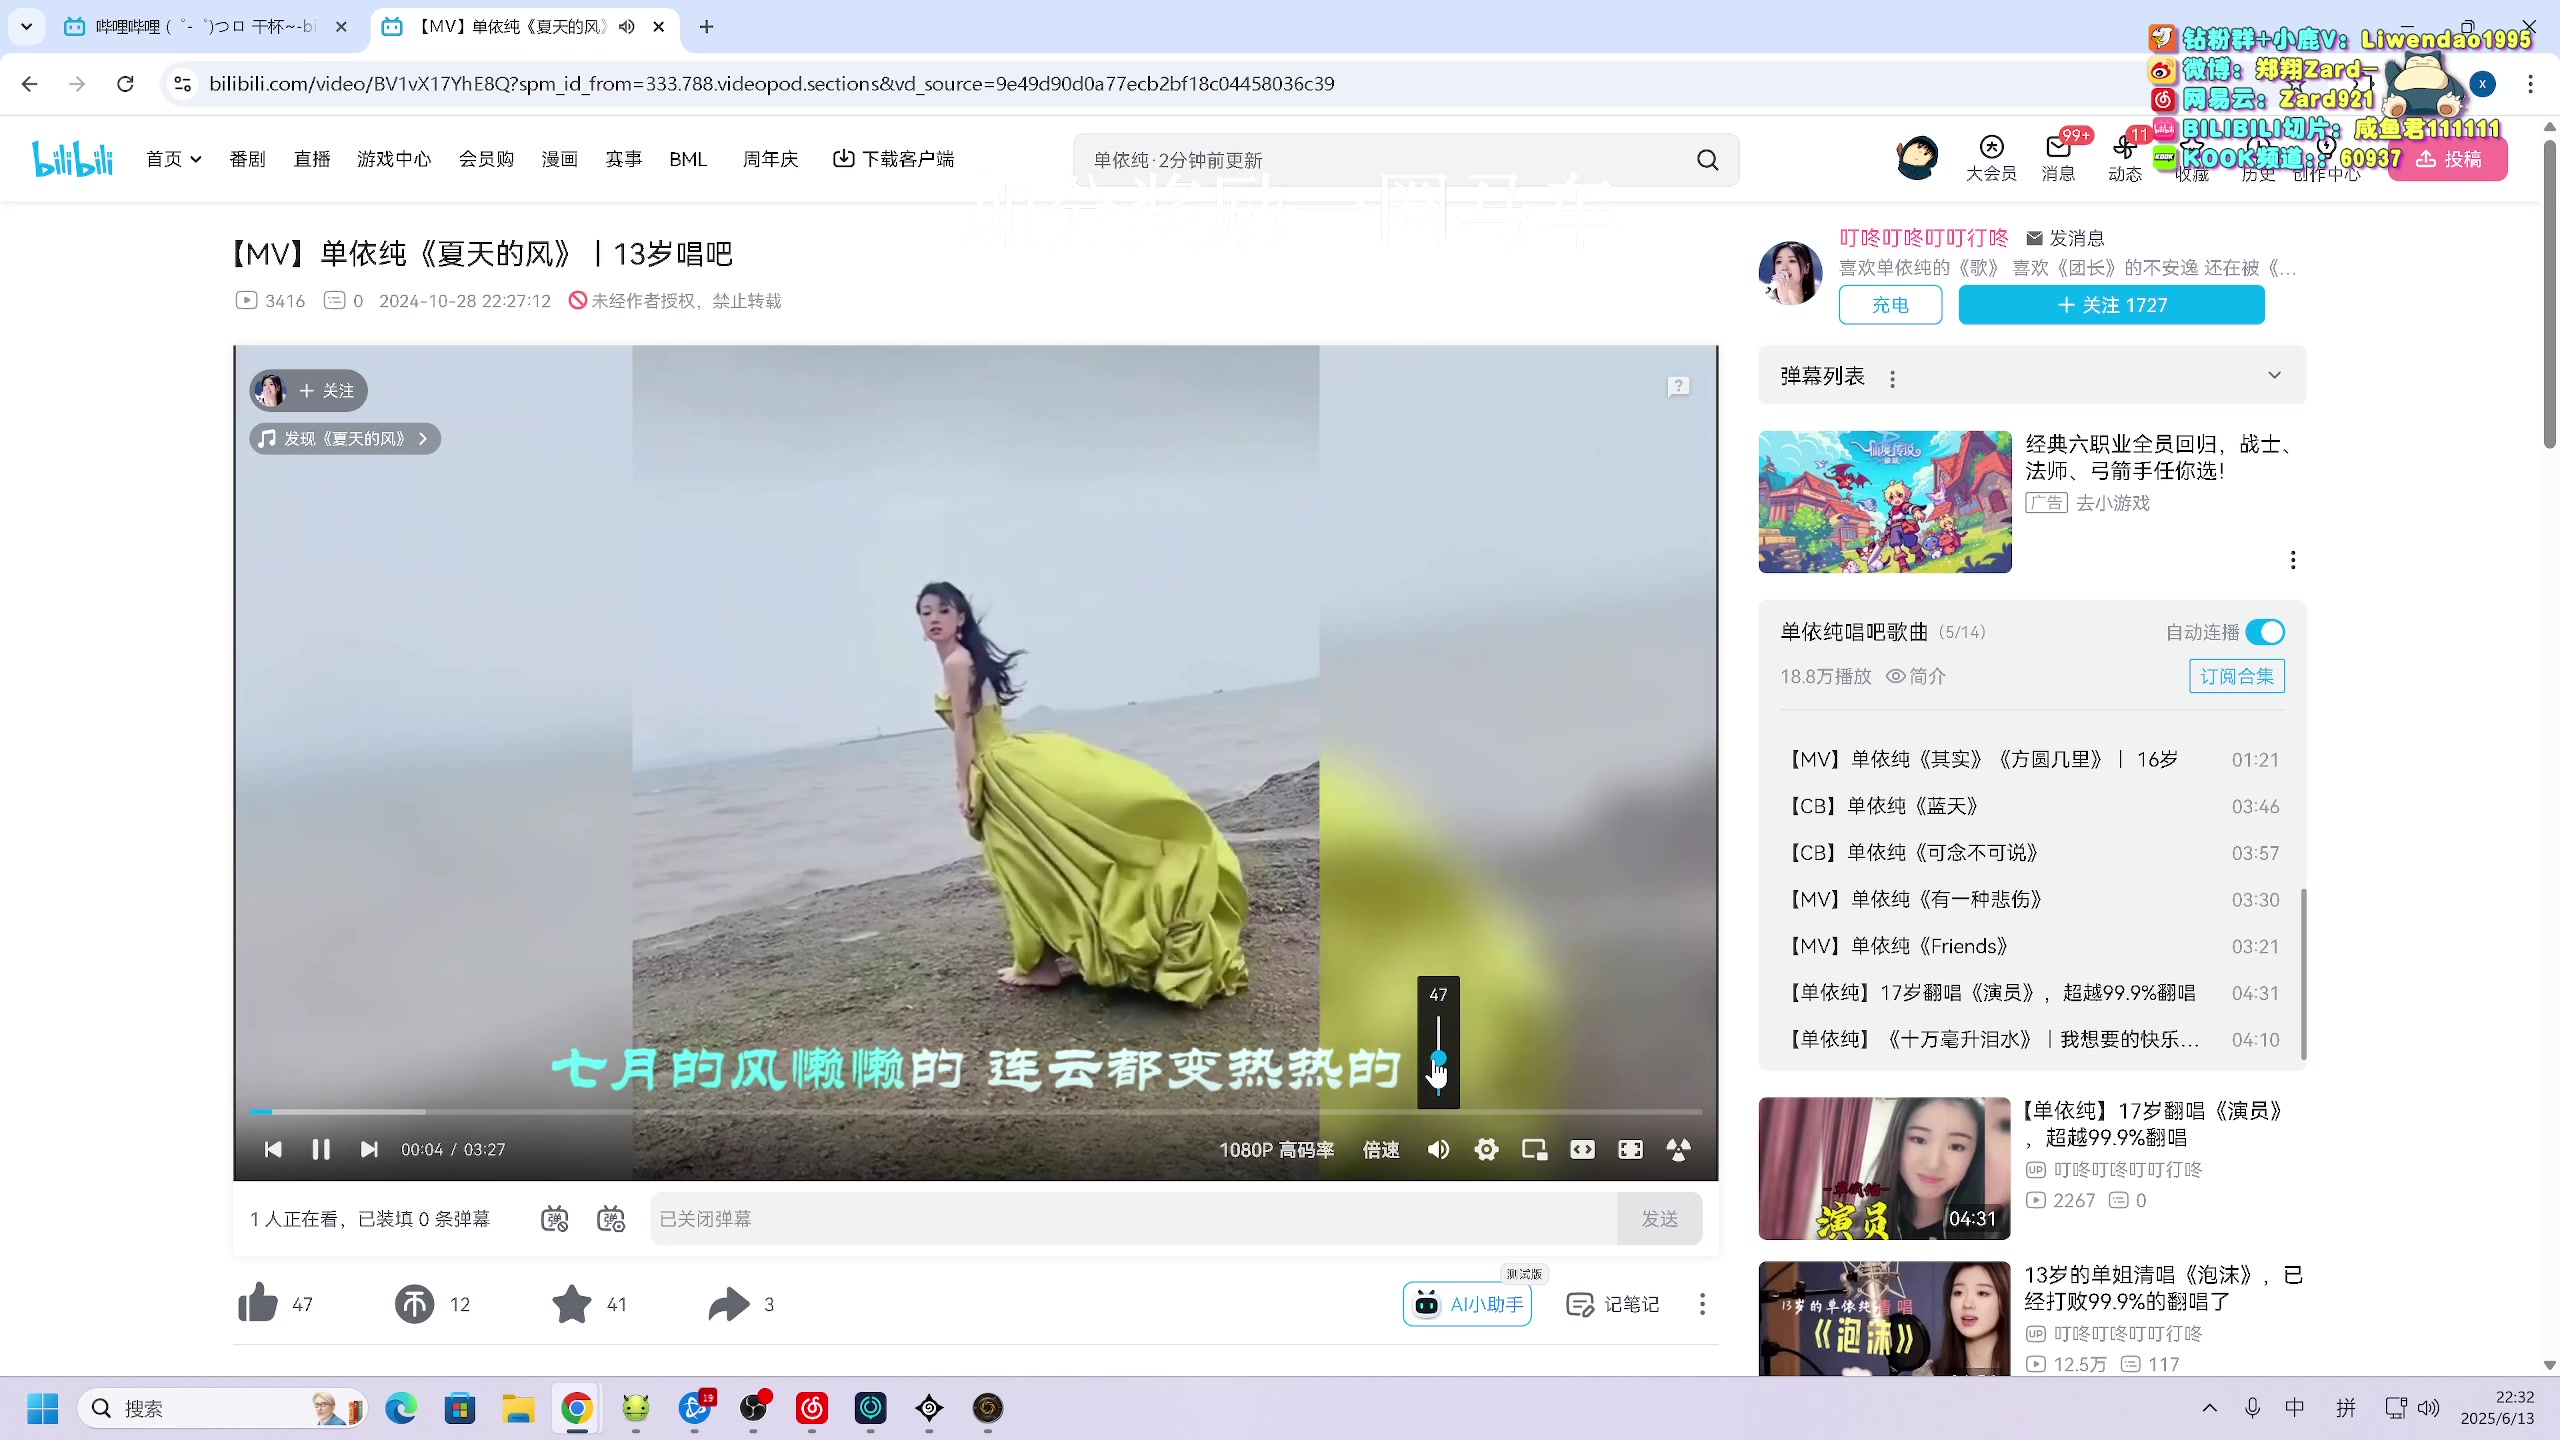Viewport: 2560px width, 1440px height.
Task: Open the 《泡沫》 video thumbnail
Action: [1884, 1318]
